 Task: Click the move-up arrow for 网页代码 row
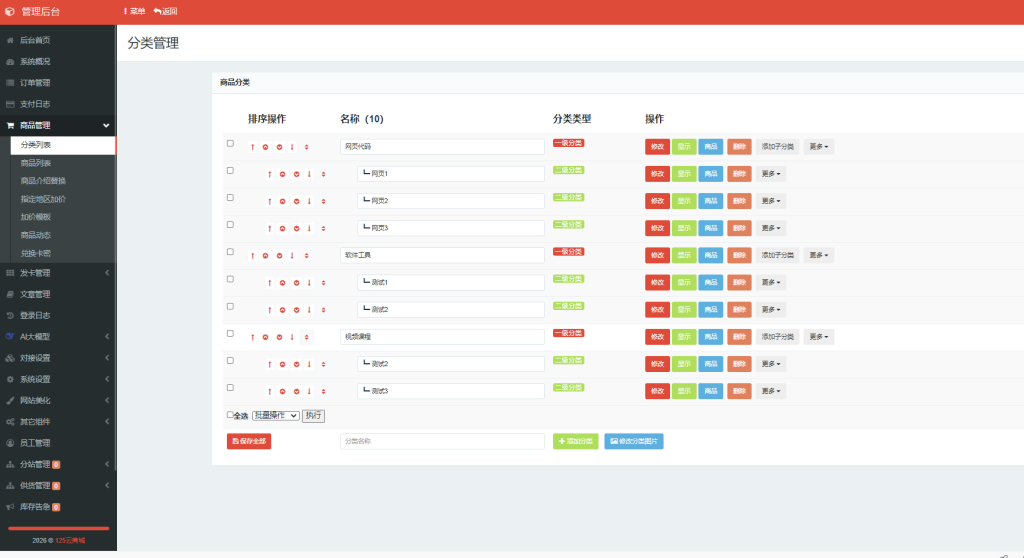point(253,147)
